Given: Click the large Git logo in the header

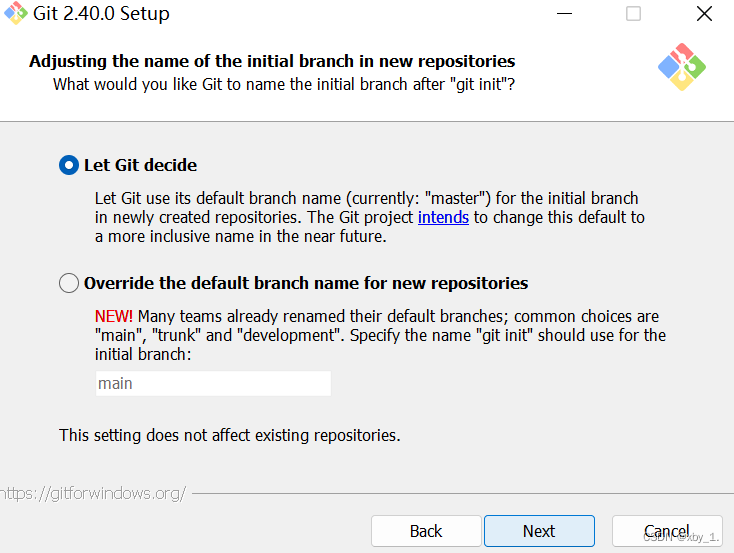Looking at the screenshot, I should pyautogui.click(x=682, y=67).
